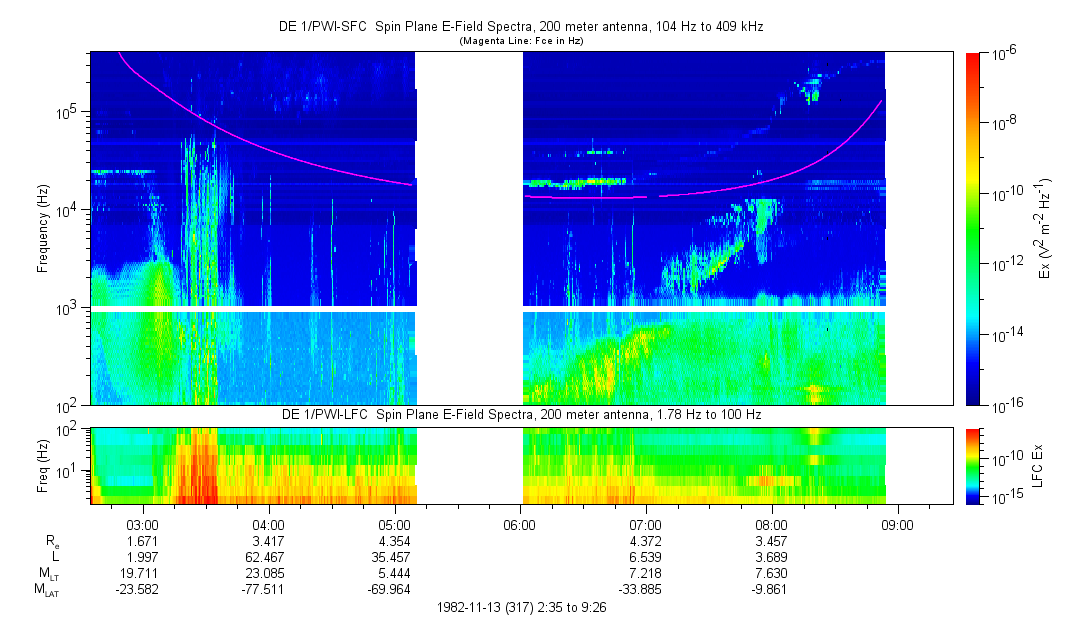Click the MLT value 23.085
Viewport: 1083px width, 620px height.
[x=265, y=573]
